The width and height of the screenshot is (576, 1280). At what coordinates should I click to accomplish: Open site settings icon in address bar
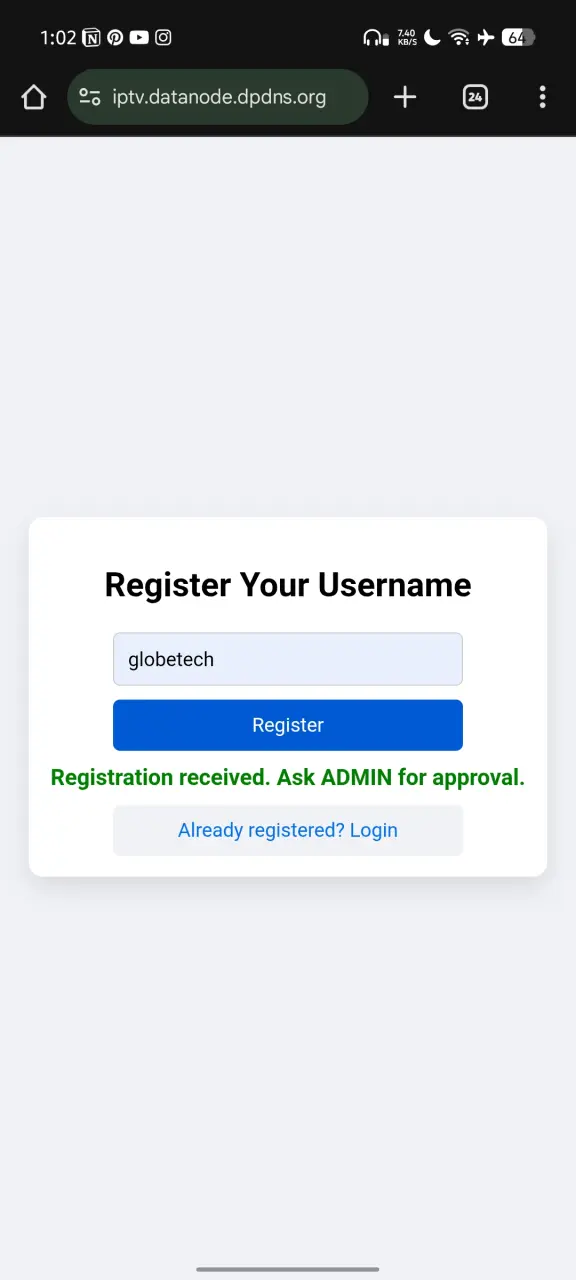90,97
